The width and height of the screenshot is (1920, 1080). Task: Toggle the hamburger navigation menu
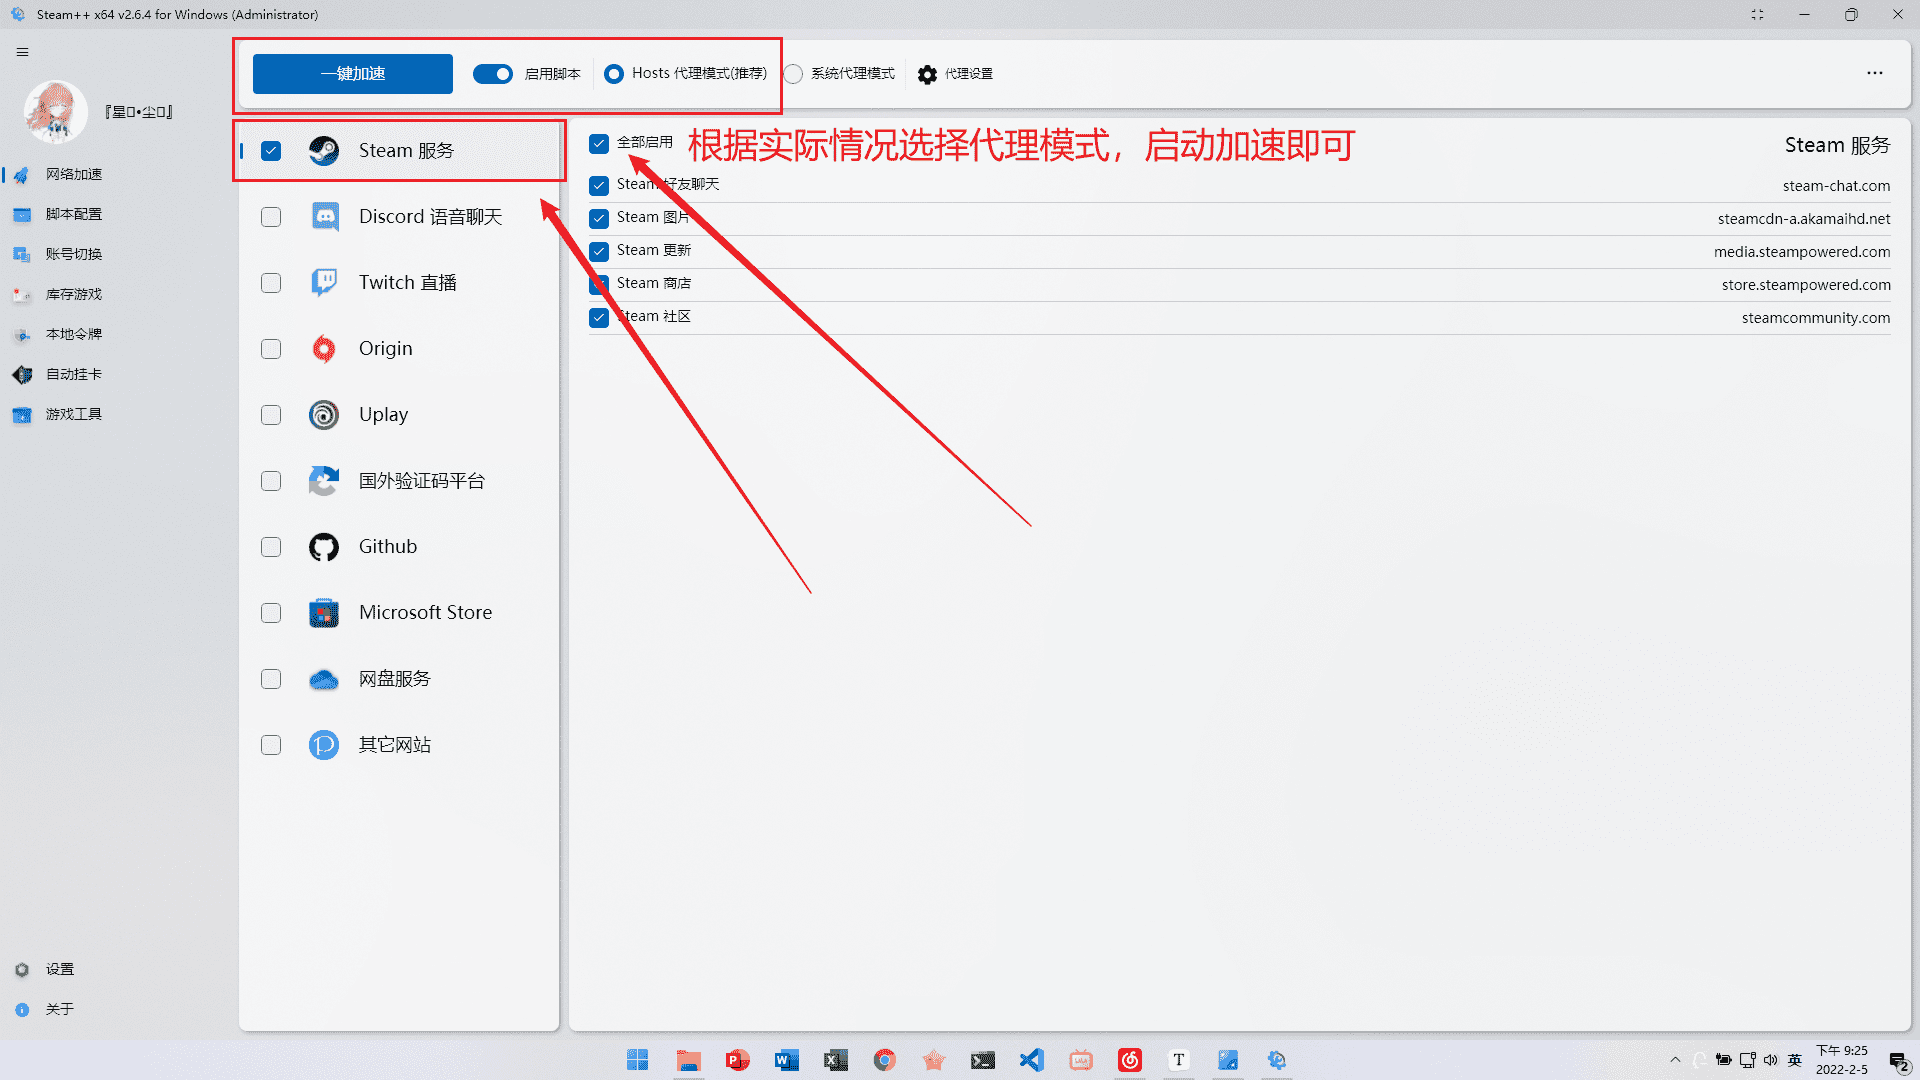click(x=22, y=52)
